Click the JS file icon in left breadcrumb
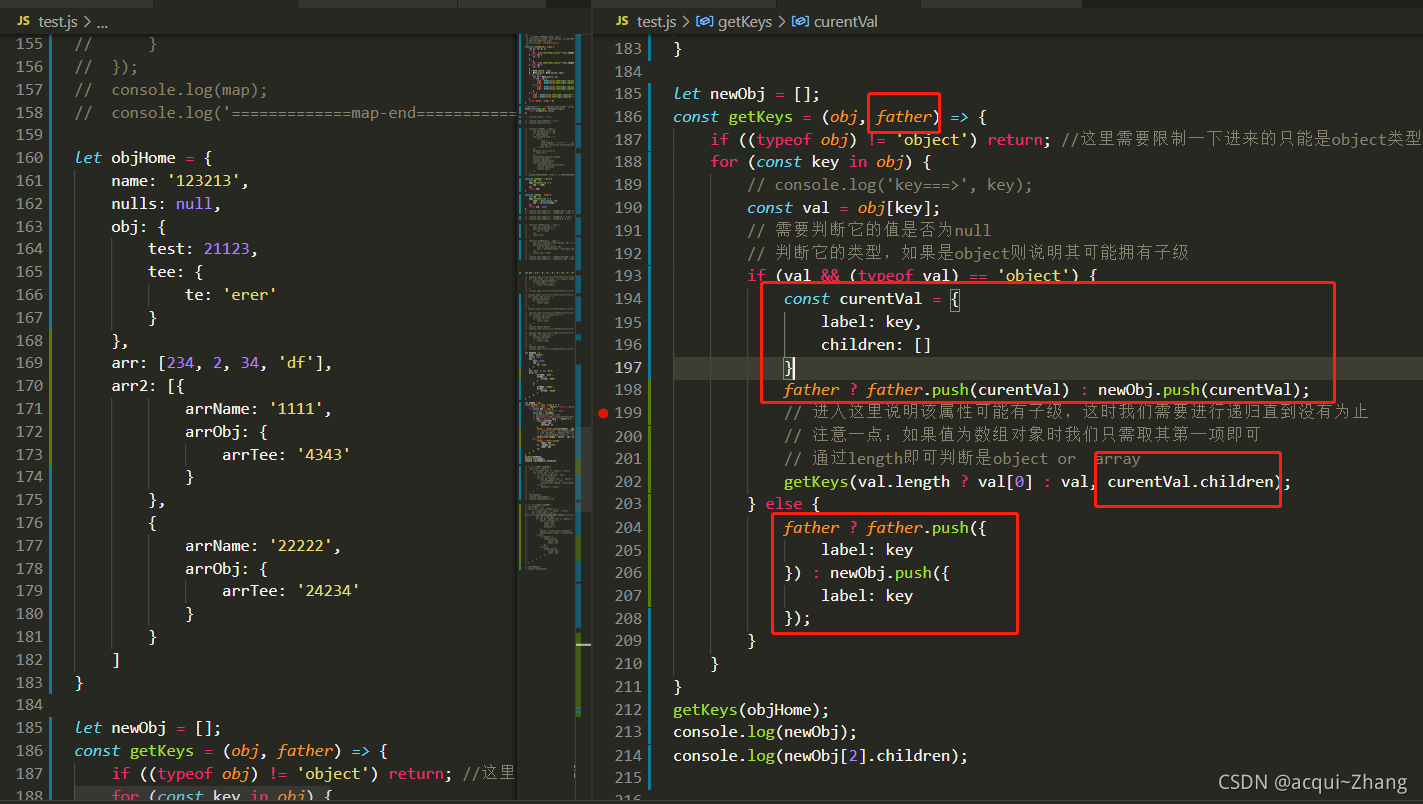 click(x=24, y=21)
